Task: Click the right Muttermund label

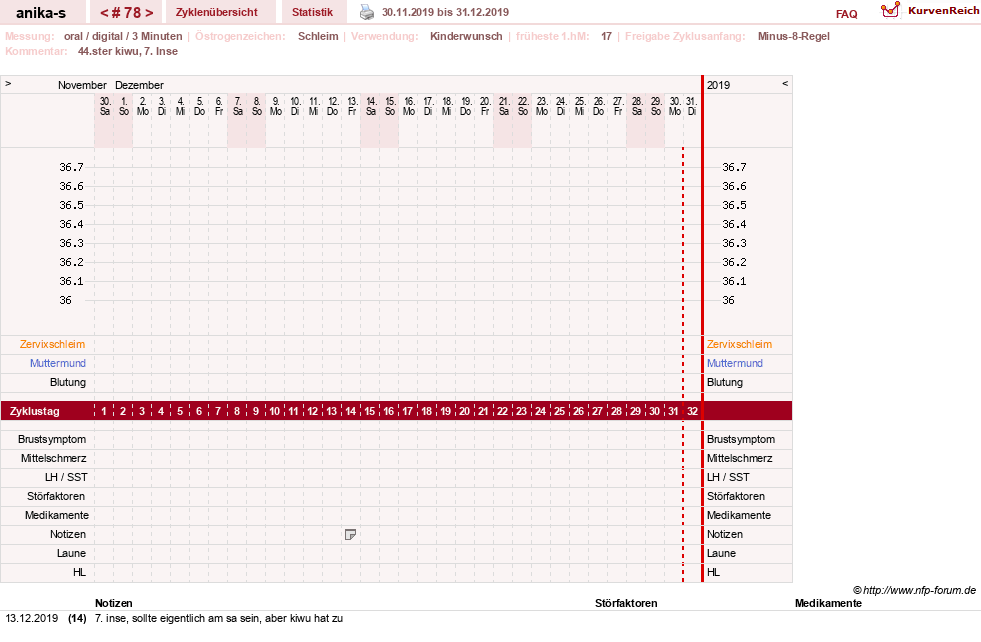Action: pos(734,363)
